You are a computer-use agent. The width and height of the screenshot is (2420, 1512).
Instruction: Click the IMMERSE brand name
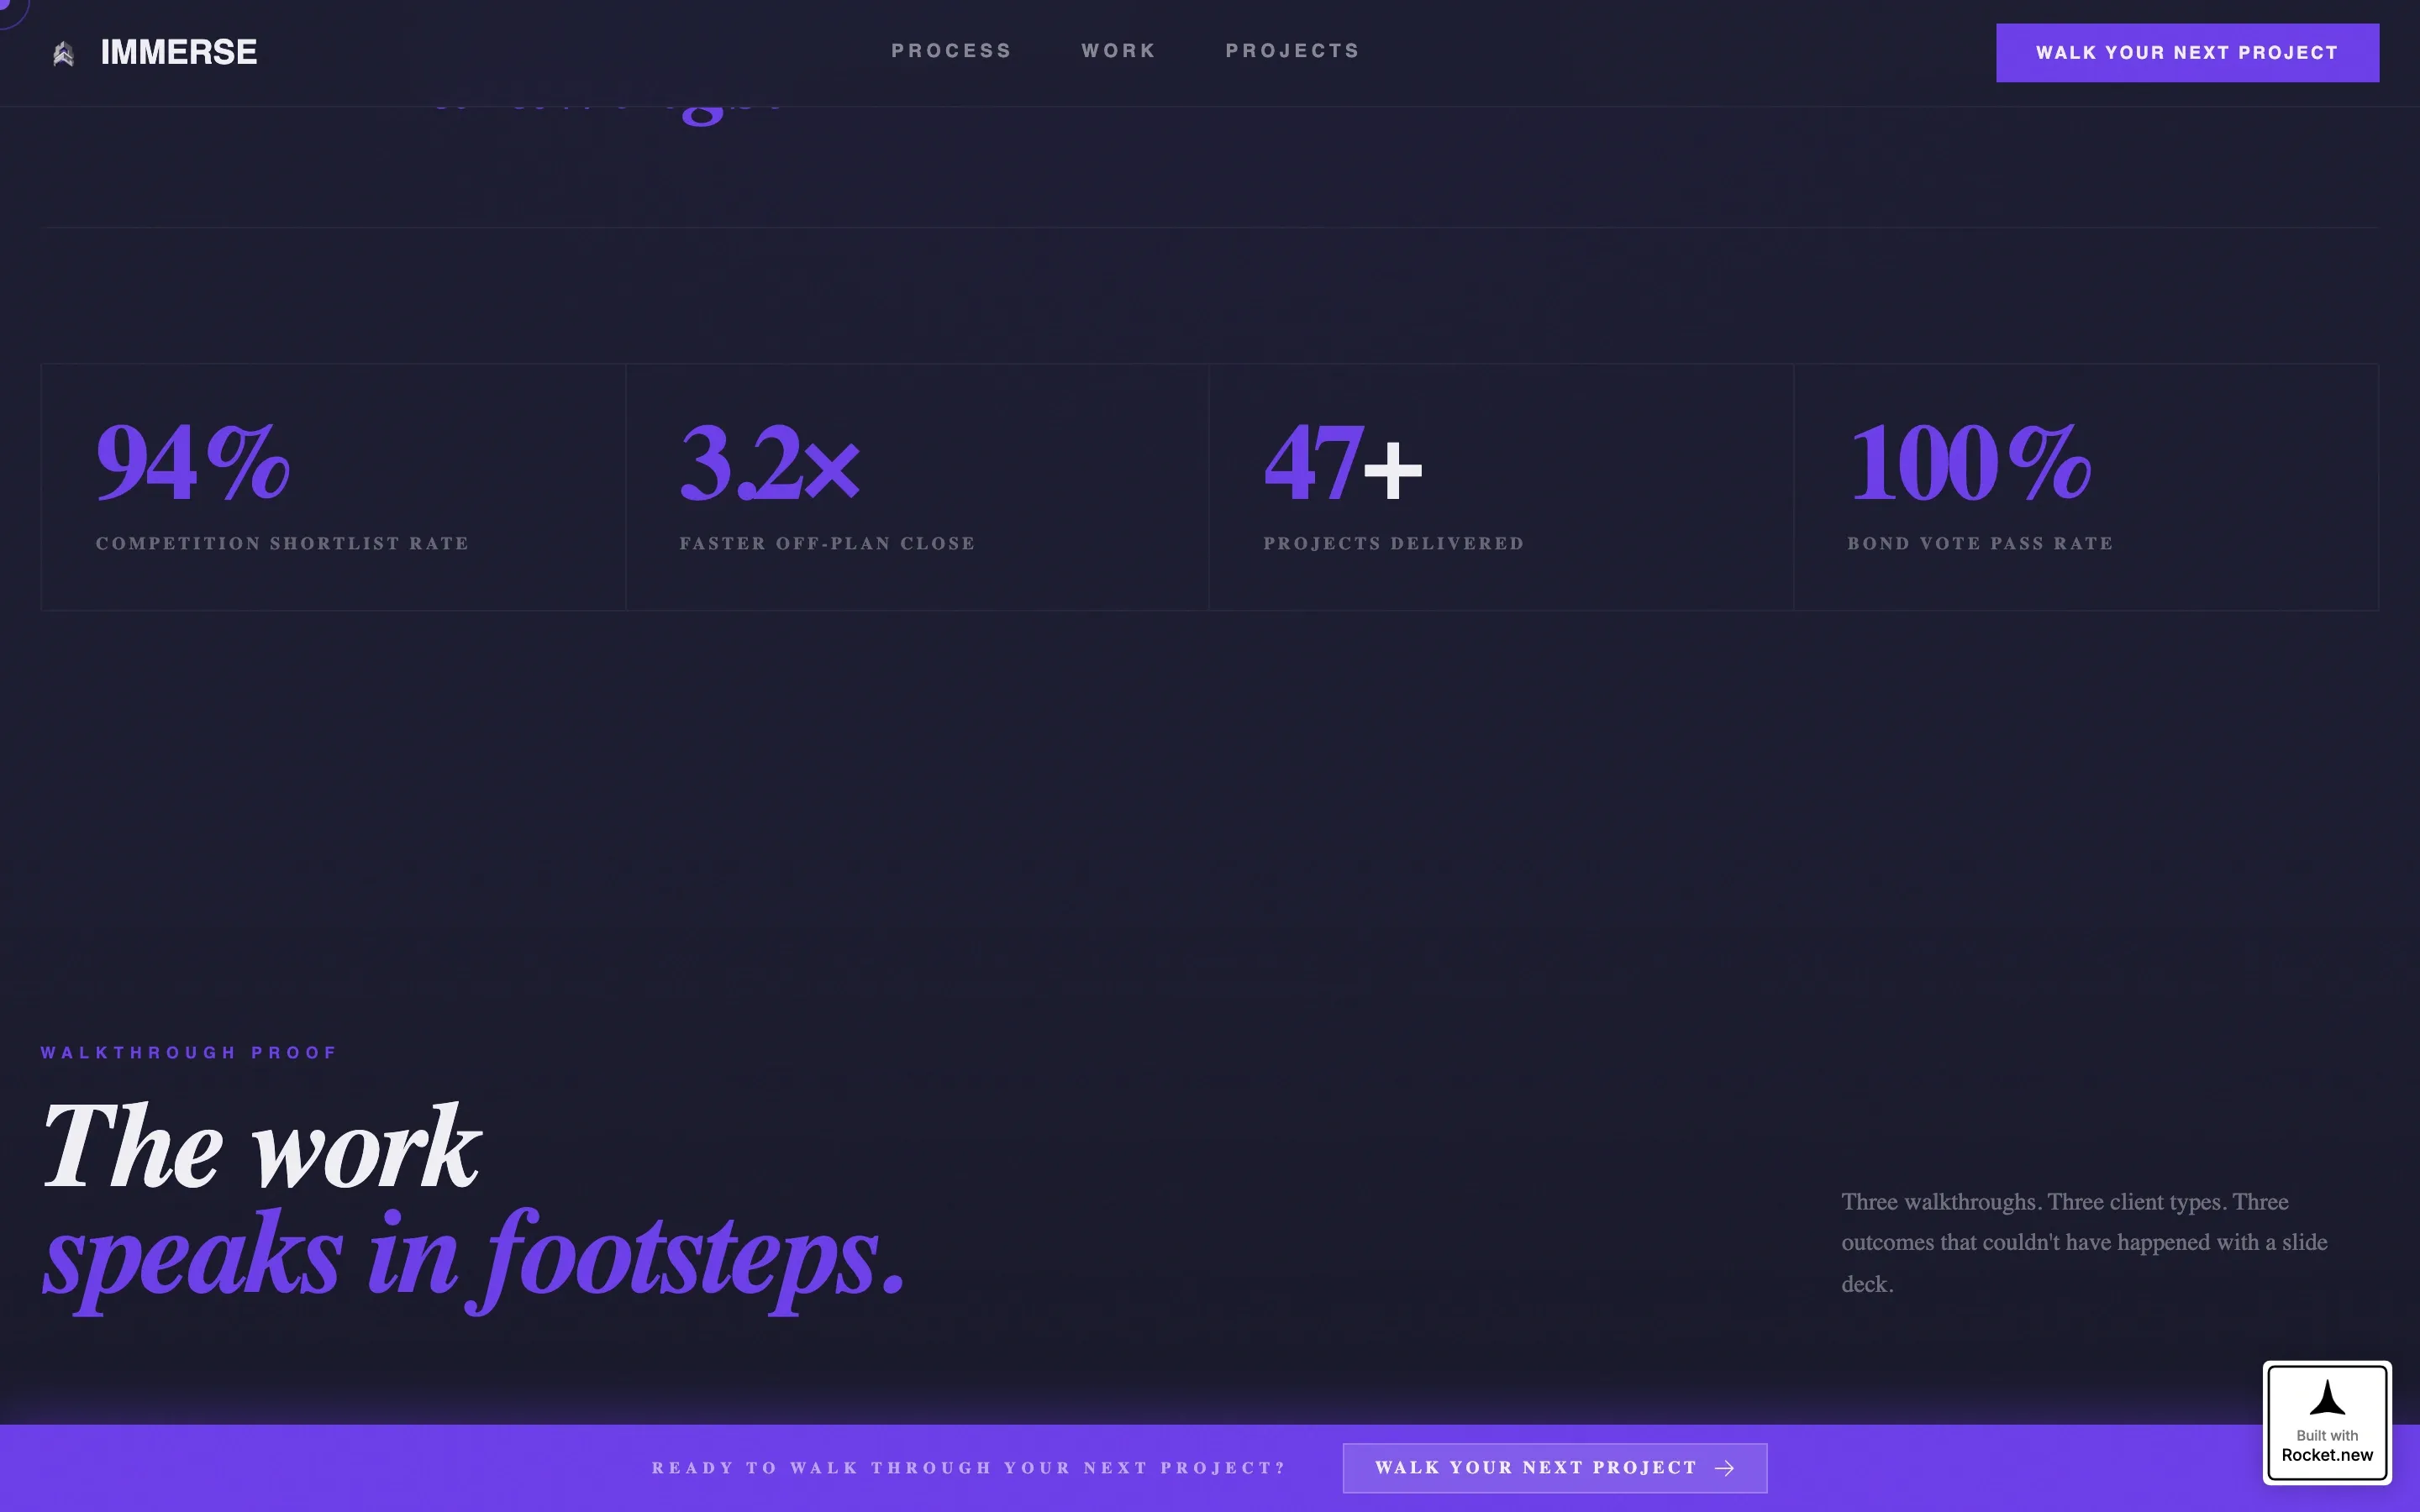pos(179,52)
